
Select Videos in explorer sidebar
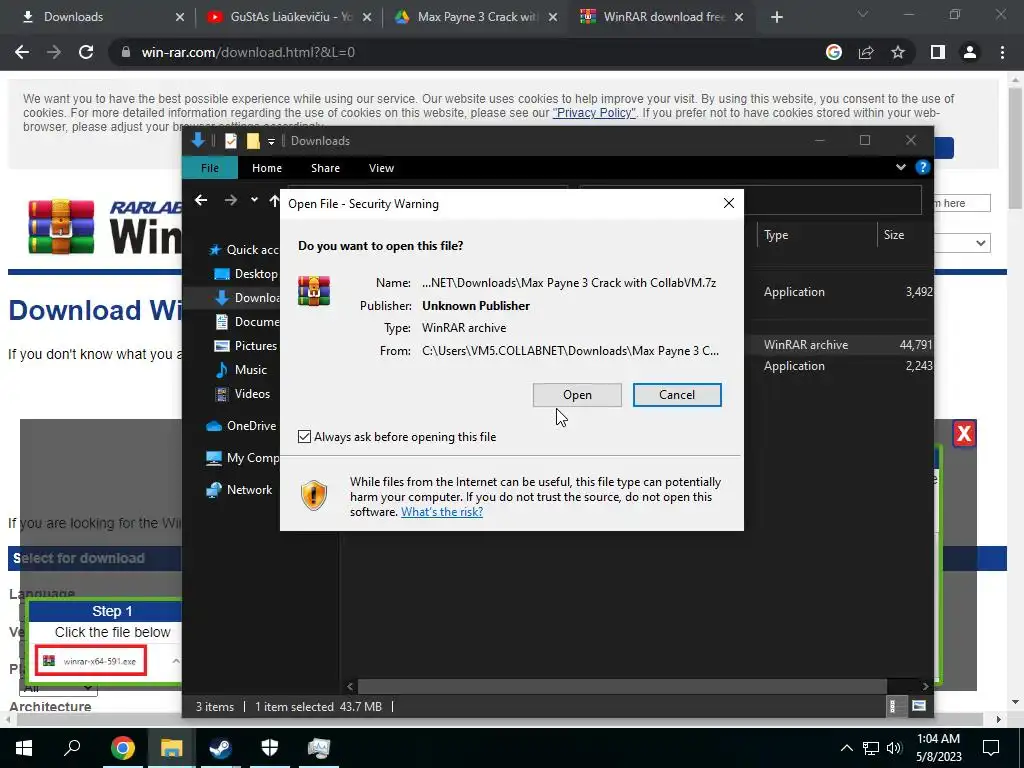coord(242,394)
